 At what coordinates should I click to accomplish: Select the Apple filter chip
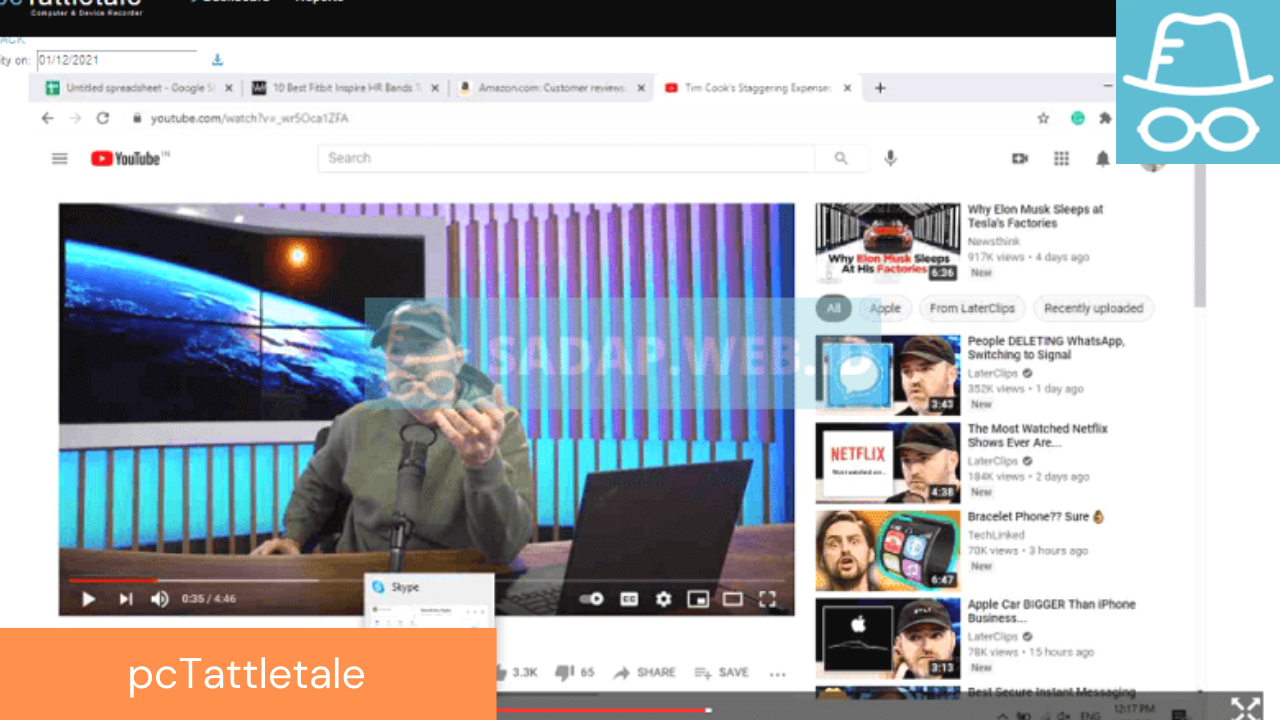pos(885,308)
